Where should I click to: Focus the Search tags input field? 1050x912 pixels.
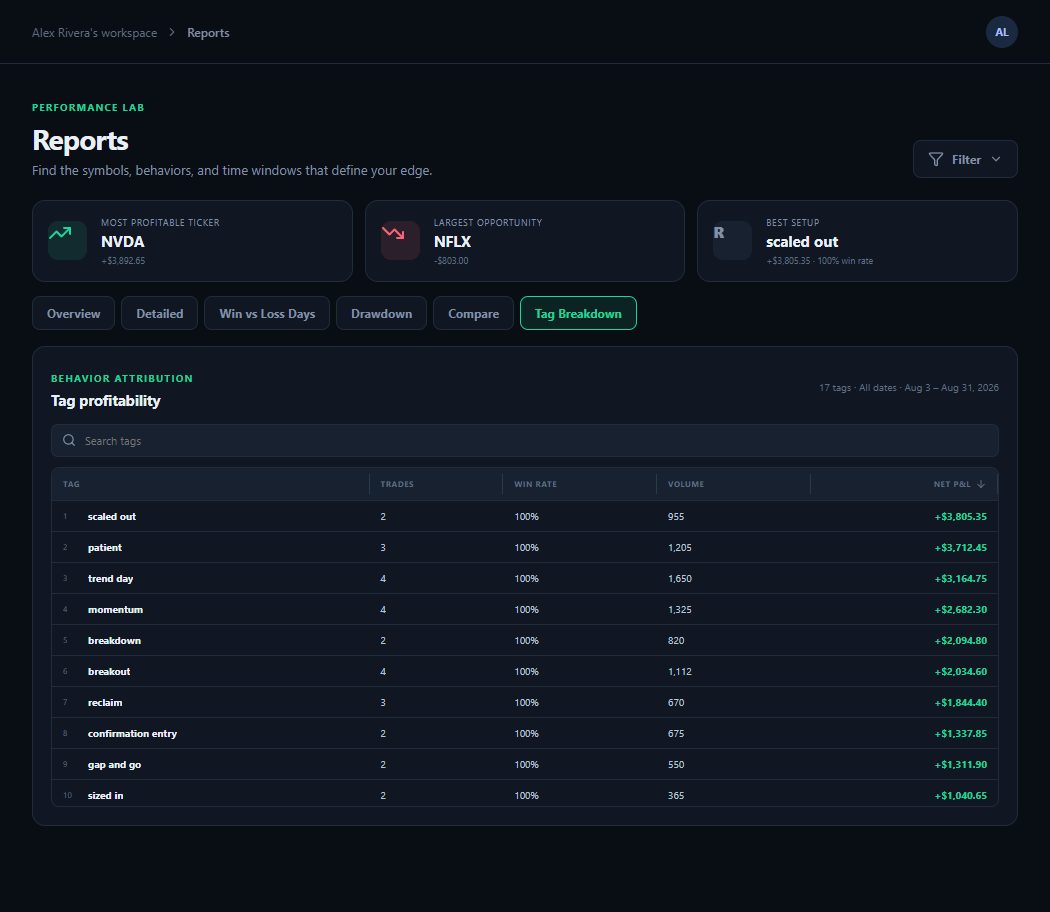coord(525,441)
